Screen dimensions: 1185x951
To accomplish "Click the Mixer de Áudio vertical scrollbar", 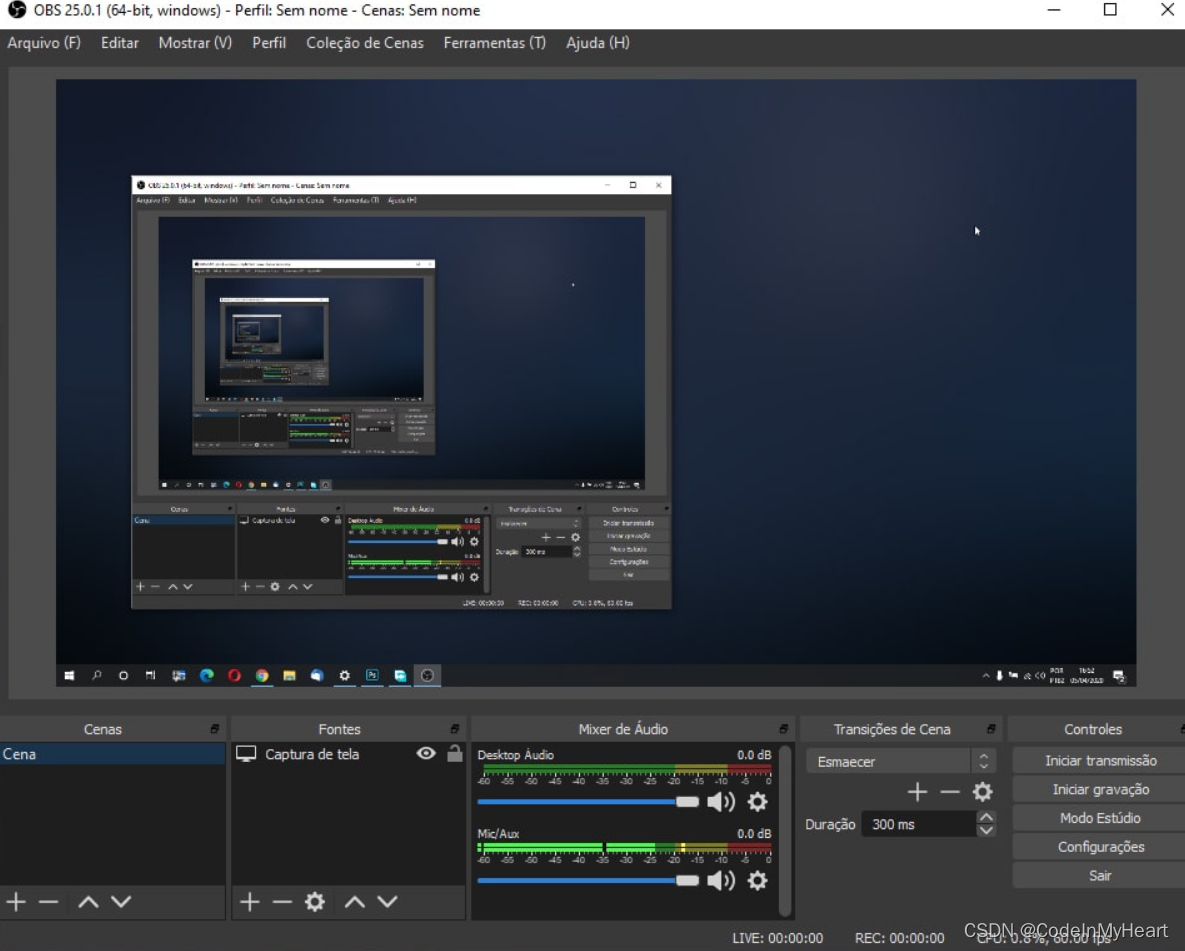I will 785,830.
